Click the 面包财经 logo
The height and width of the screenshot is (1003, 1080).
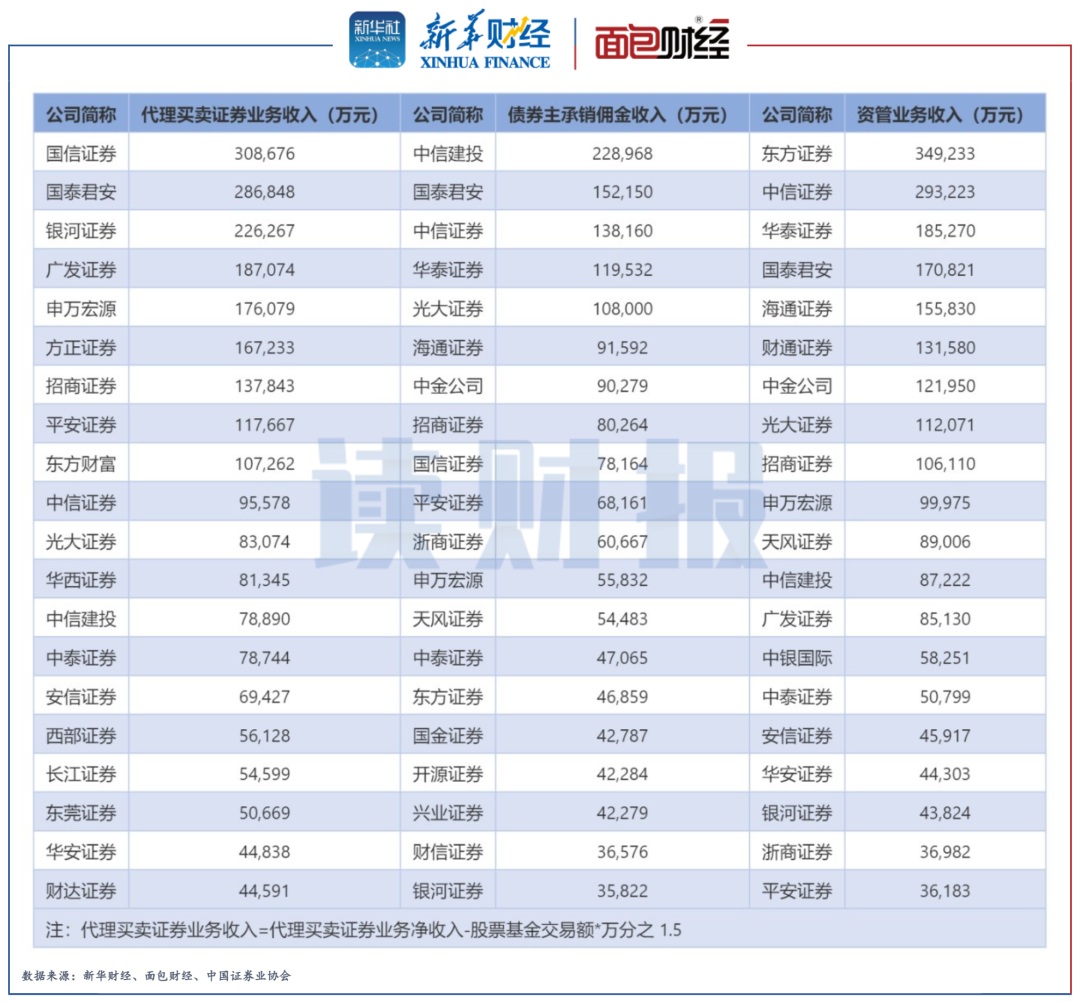point(662,40)
